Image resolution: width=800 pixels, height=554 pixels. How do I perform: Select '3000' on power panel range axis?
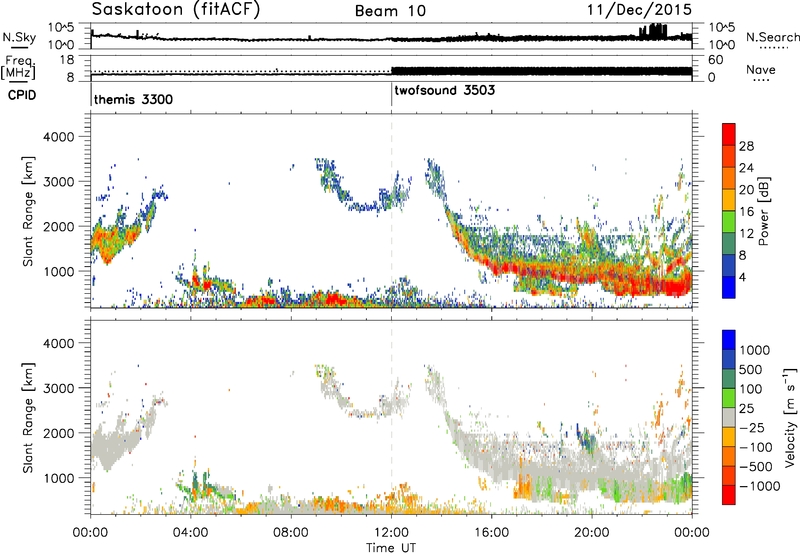tap(58, 182)
